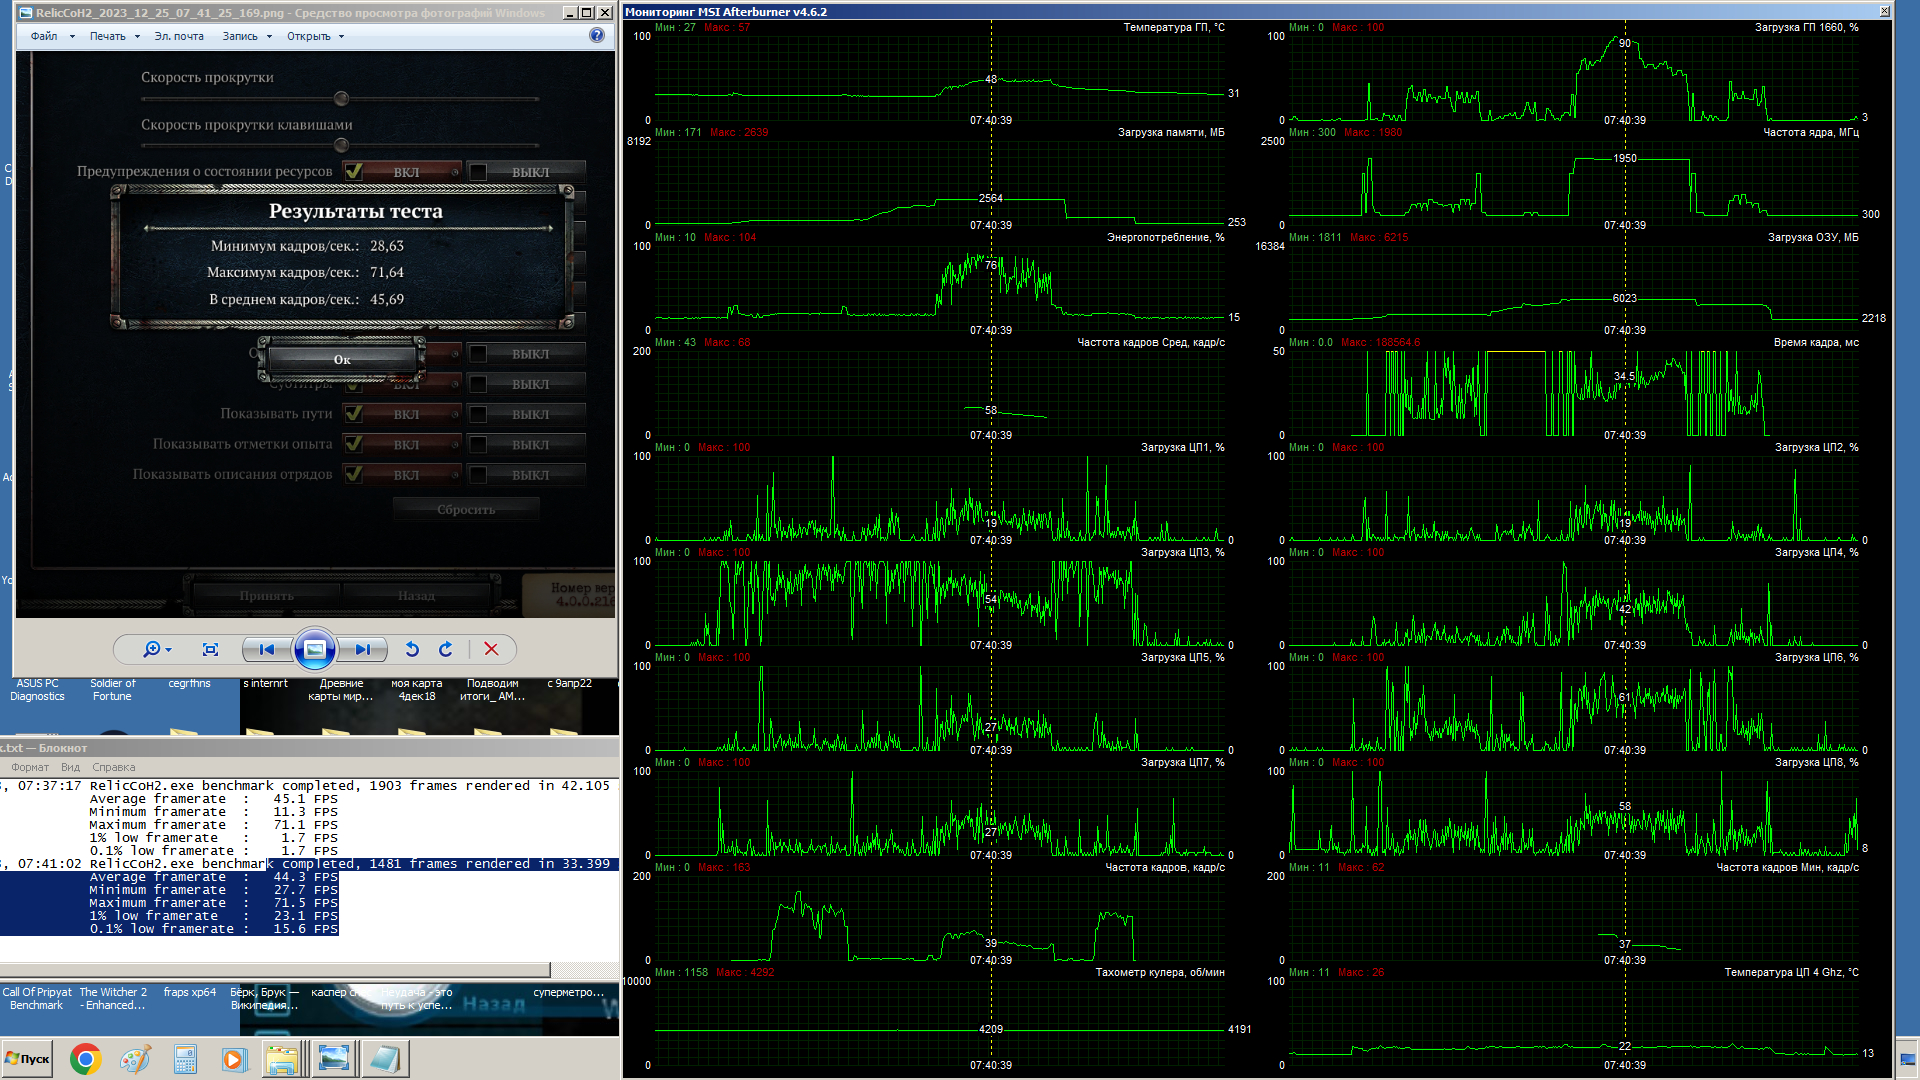Click Notepad horizontal scrollbar

point(275,970)
